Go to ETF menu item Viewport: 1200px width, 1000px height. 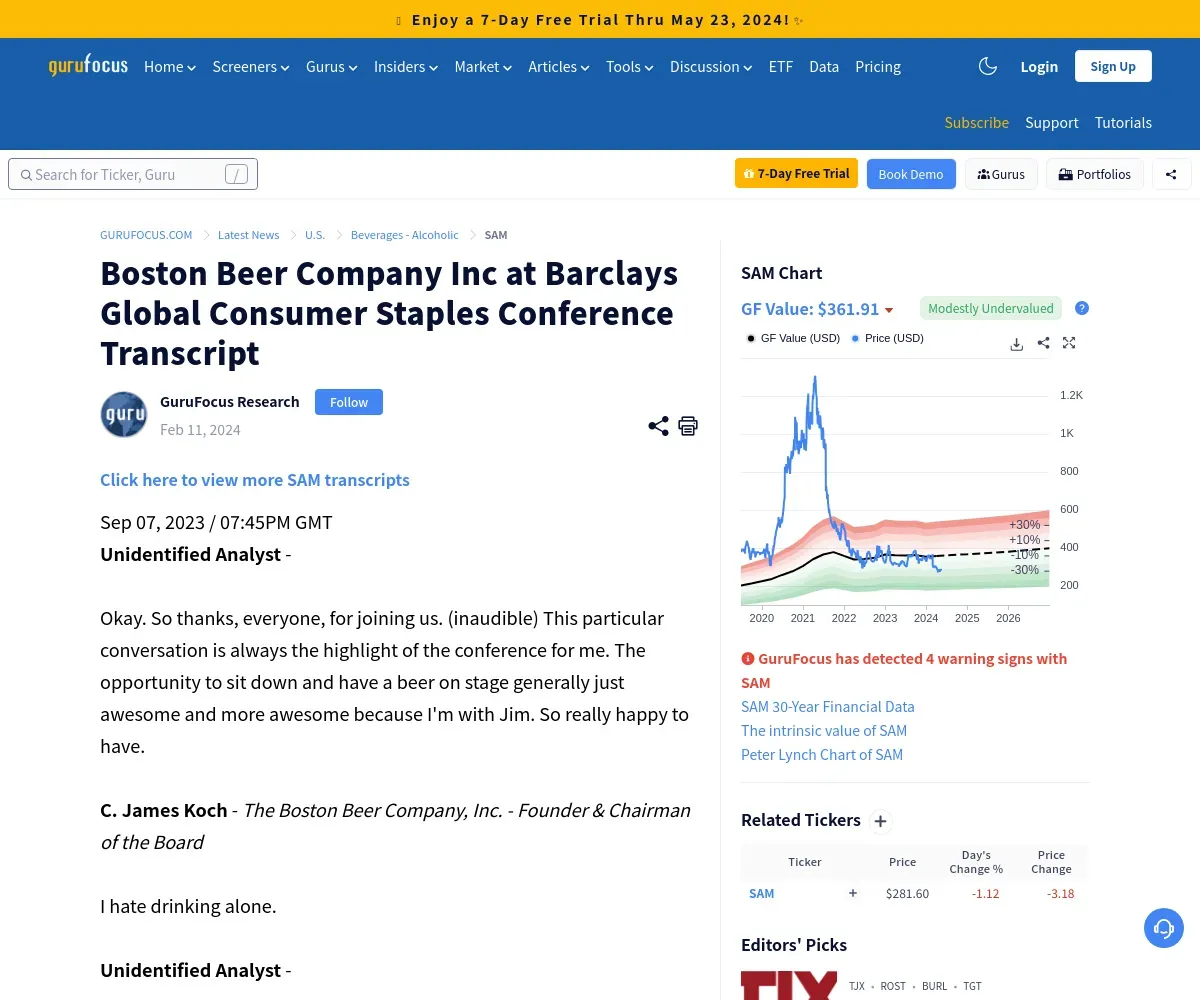(x=781, y=66)
